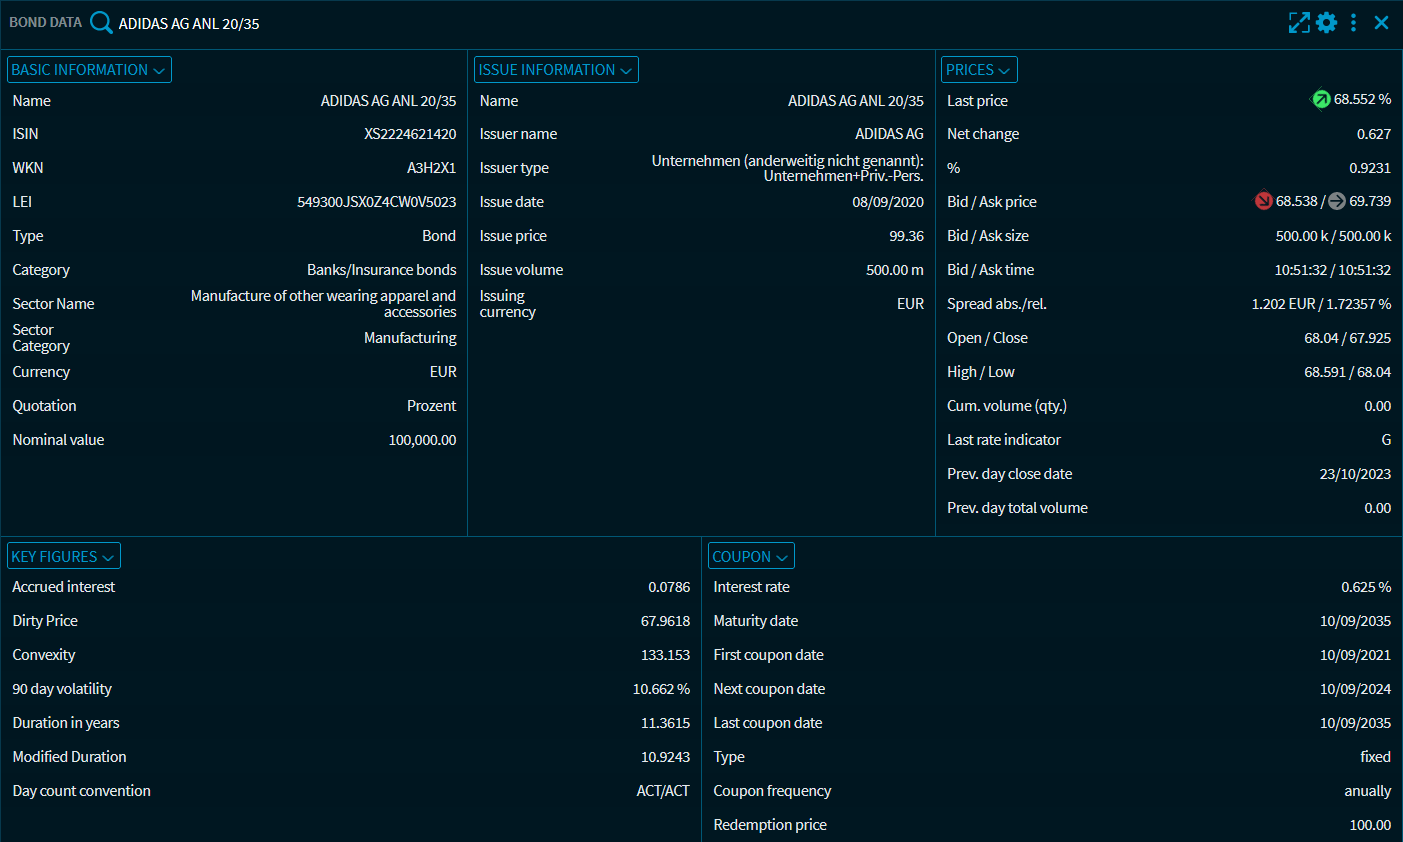Image resolution: width=1403 pixels, height=842 pixels.
Task: Click the ADIDAS AG ANL 20/35 search field
Action: coord(189,24)
